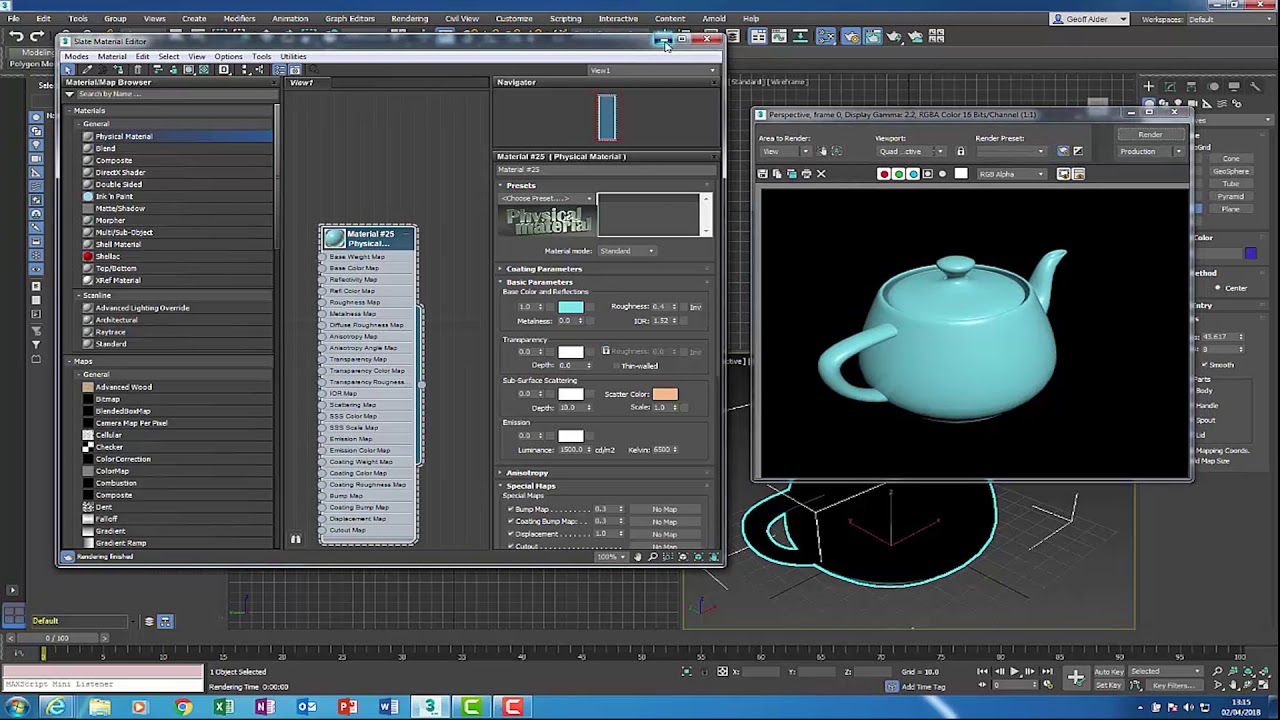Image resolution: width=1280 pixels, height=720 pixels.
Task: Open PowerPoint from the Windows taskbar
Action: point(347,708)
